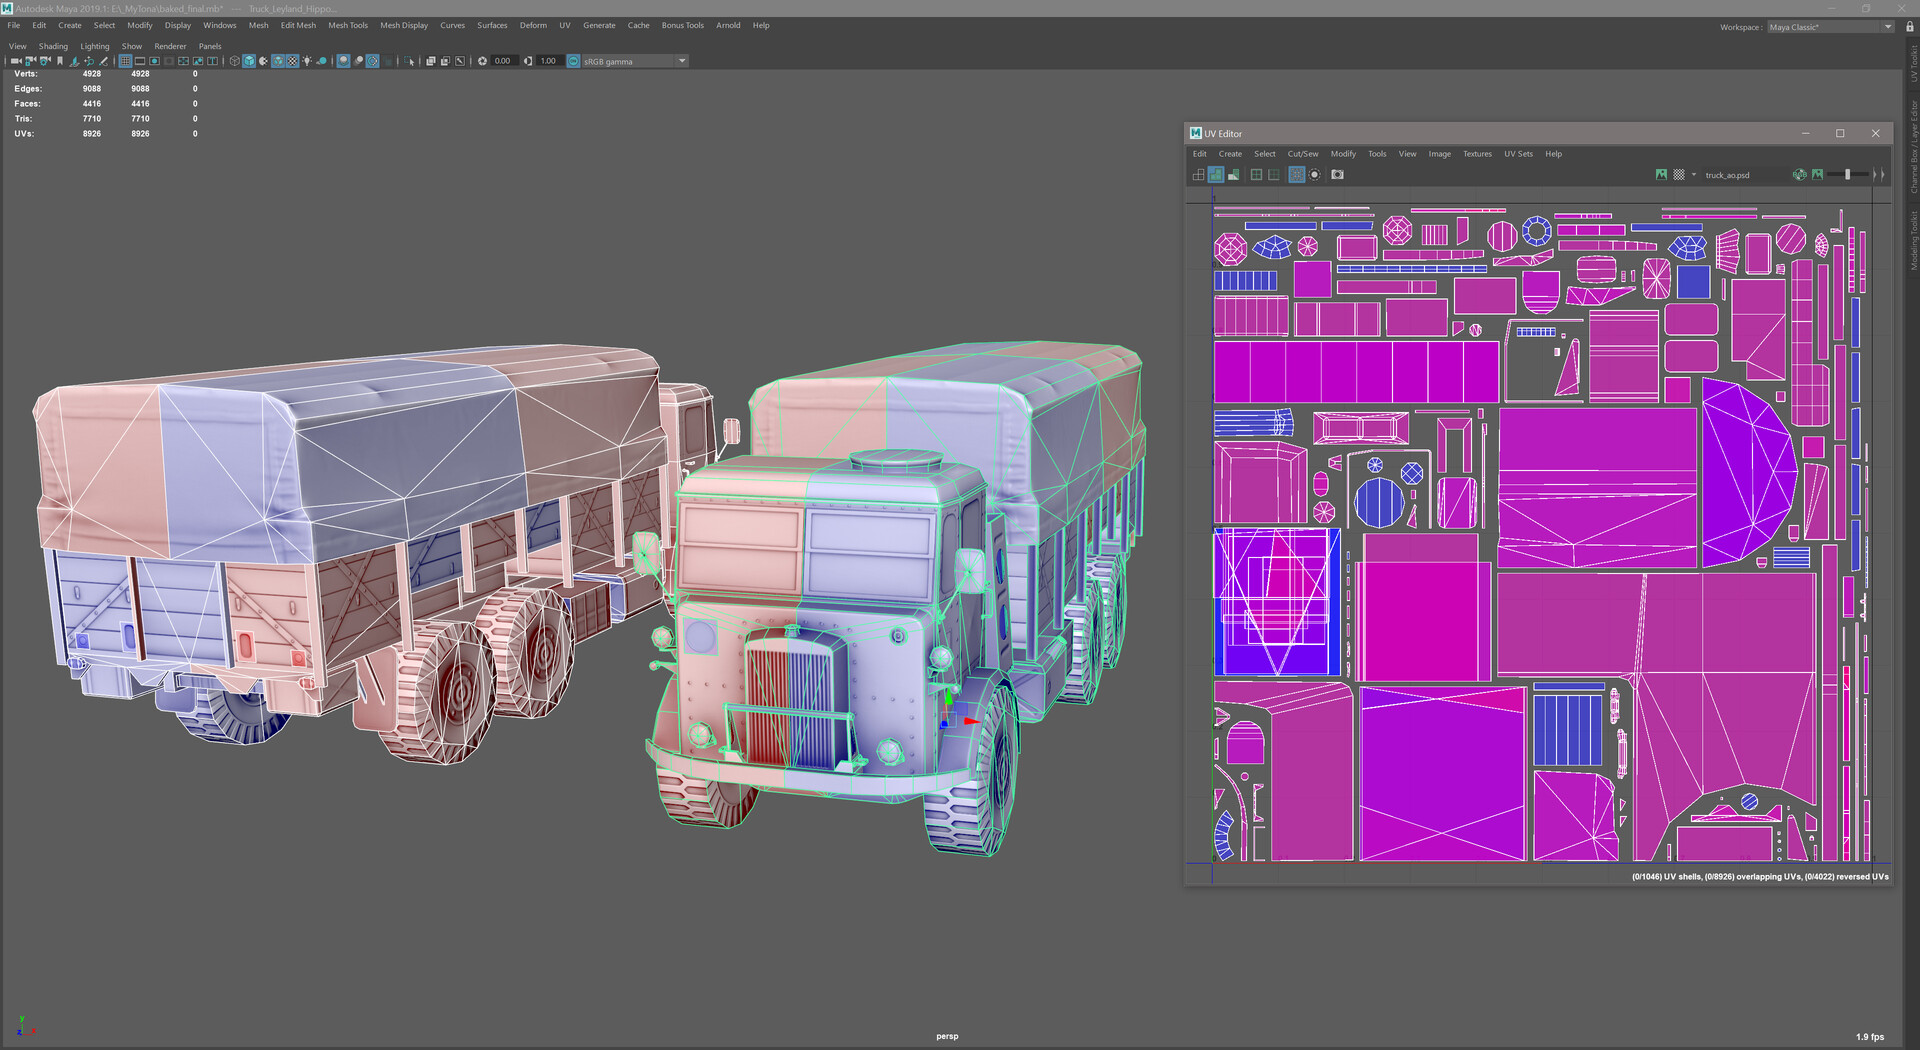Toggle the viewport grid icon
Image resolution: width=1920 pixels, height=1050 pixels.
click(x=125, y=61)
